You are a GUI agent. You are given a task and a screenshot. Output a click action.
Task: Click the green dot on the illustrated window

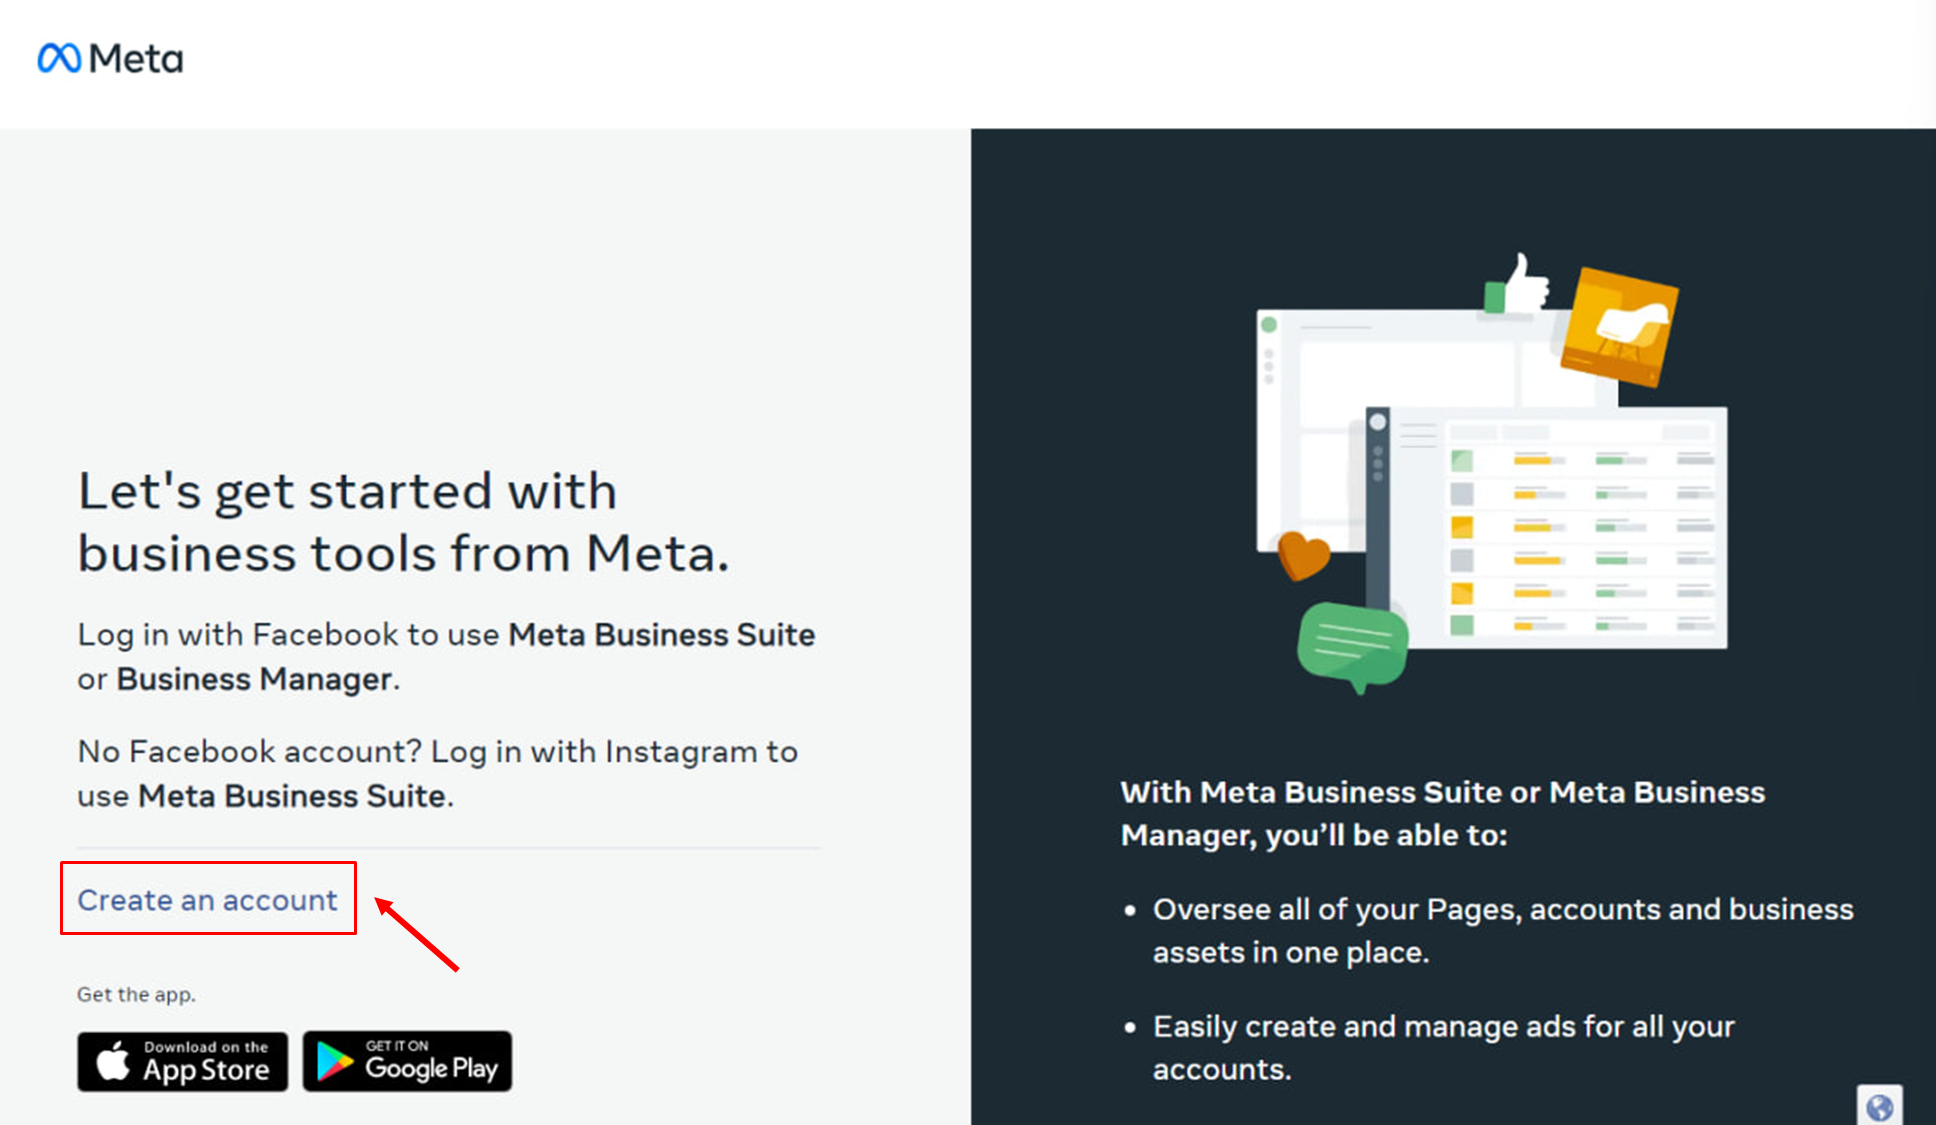pos(1269,325)
